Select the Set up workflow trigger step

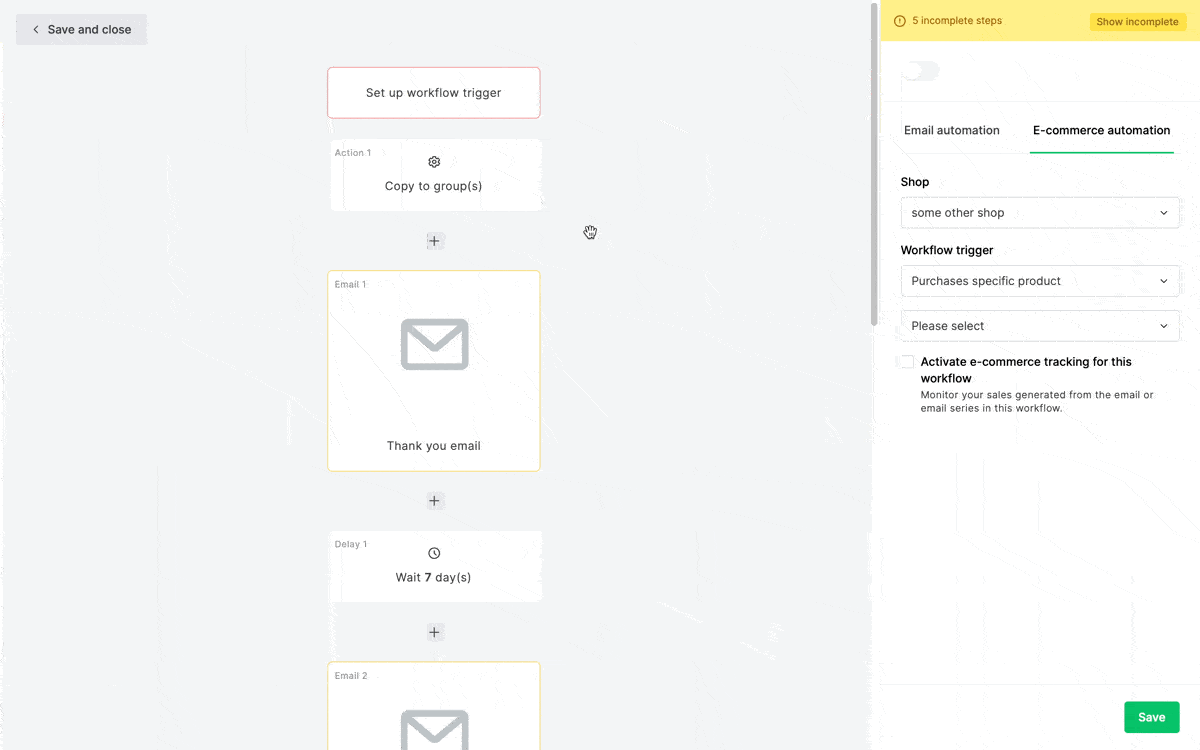(x=434, y=93)
